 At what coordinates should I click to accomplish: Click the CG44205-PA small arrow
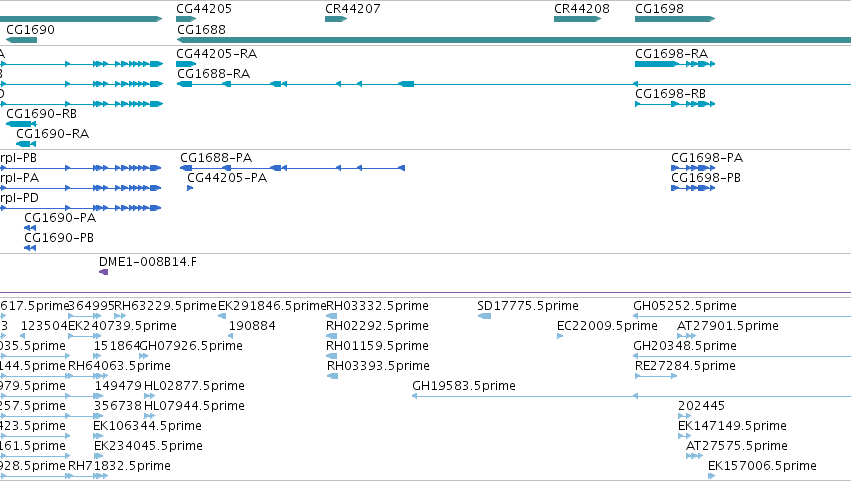(x=190, y=188)
